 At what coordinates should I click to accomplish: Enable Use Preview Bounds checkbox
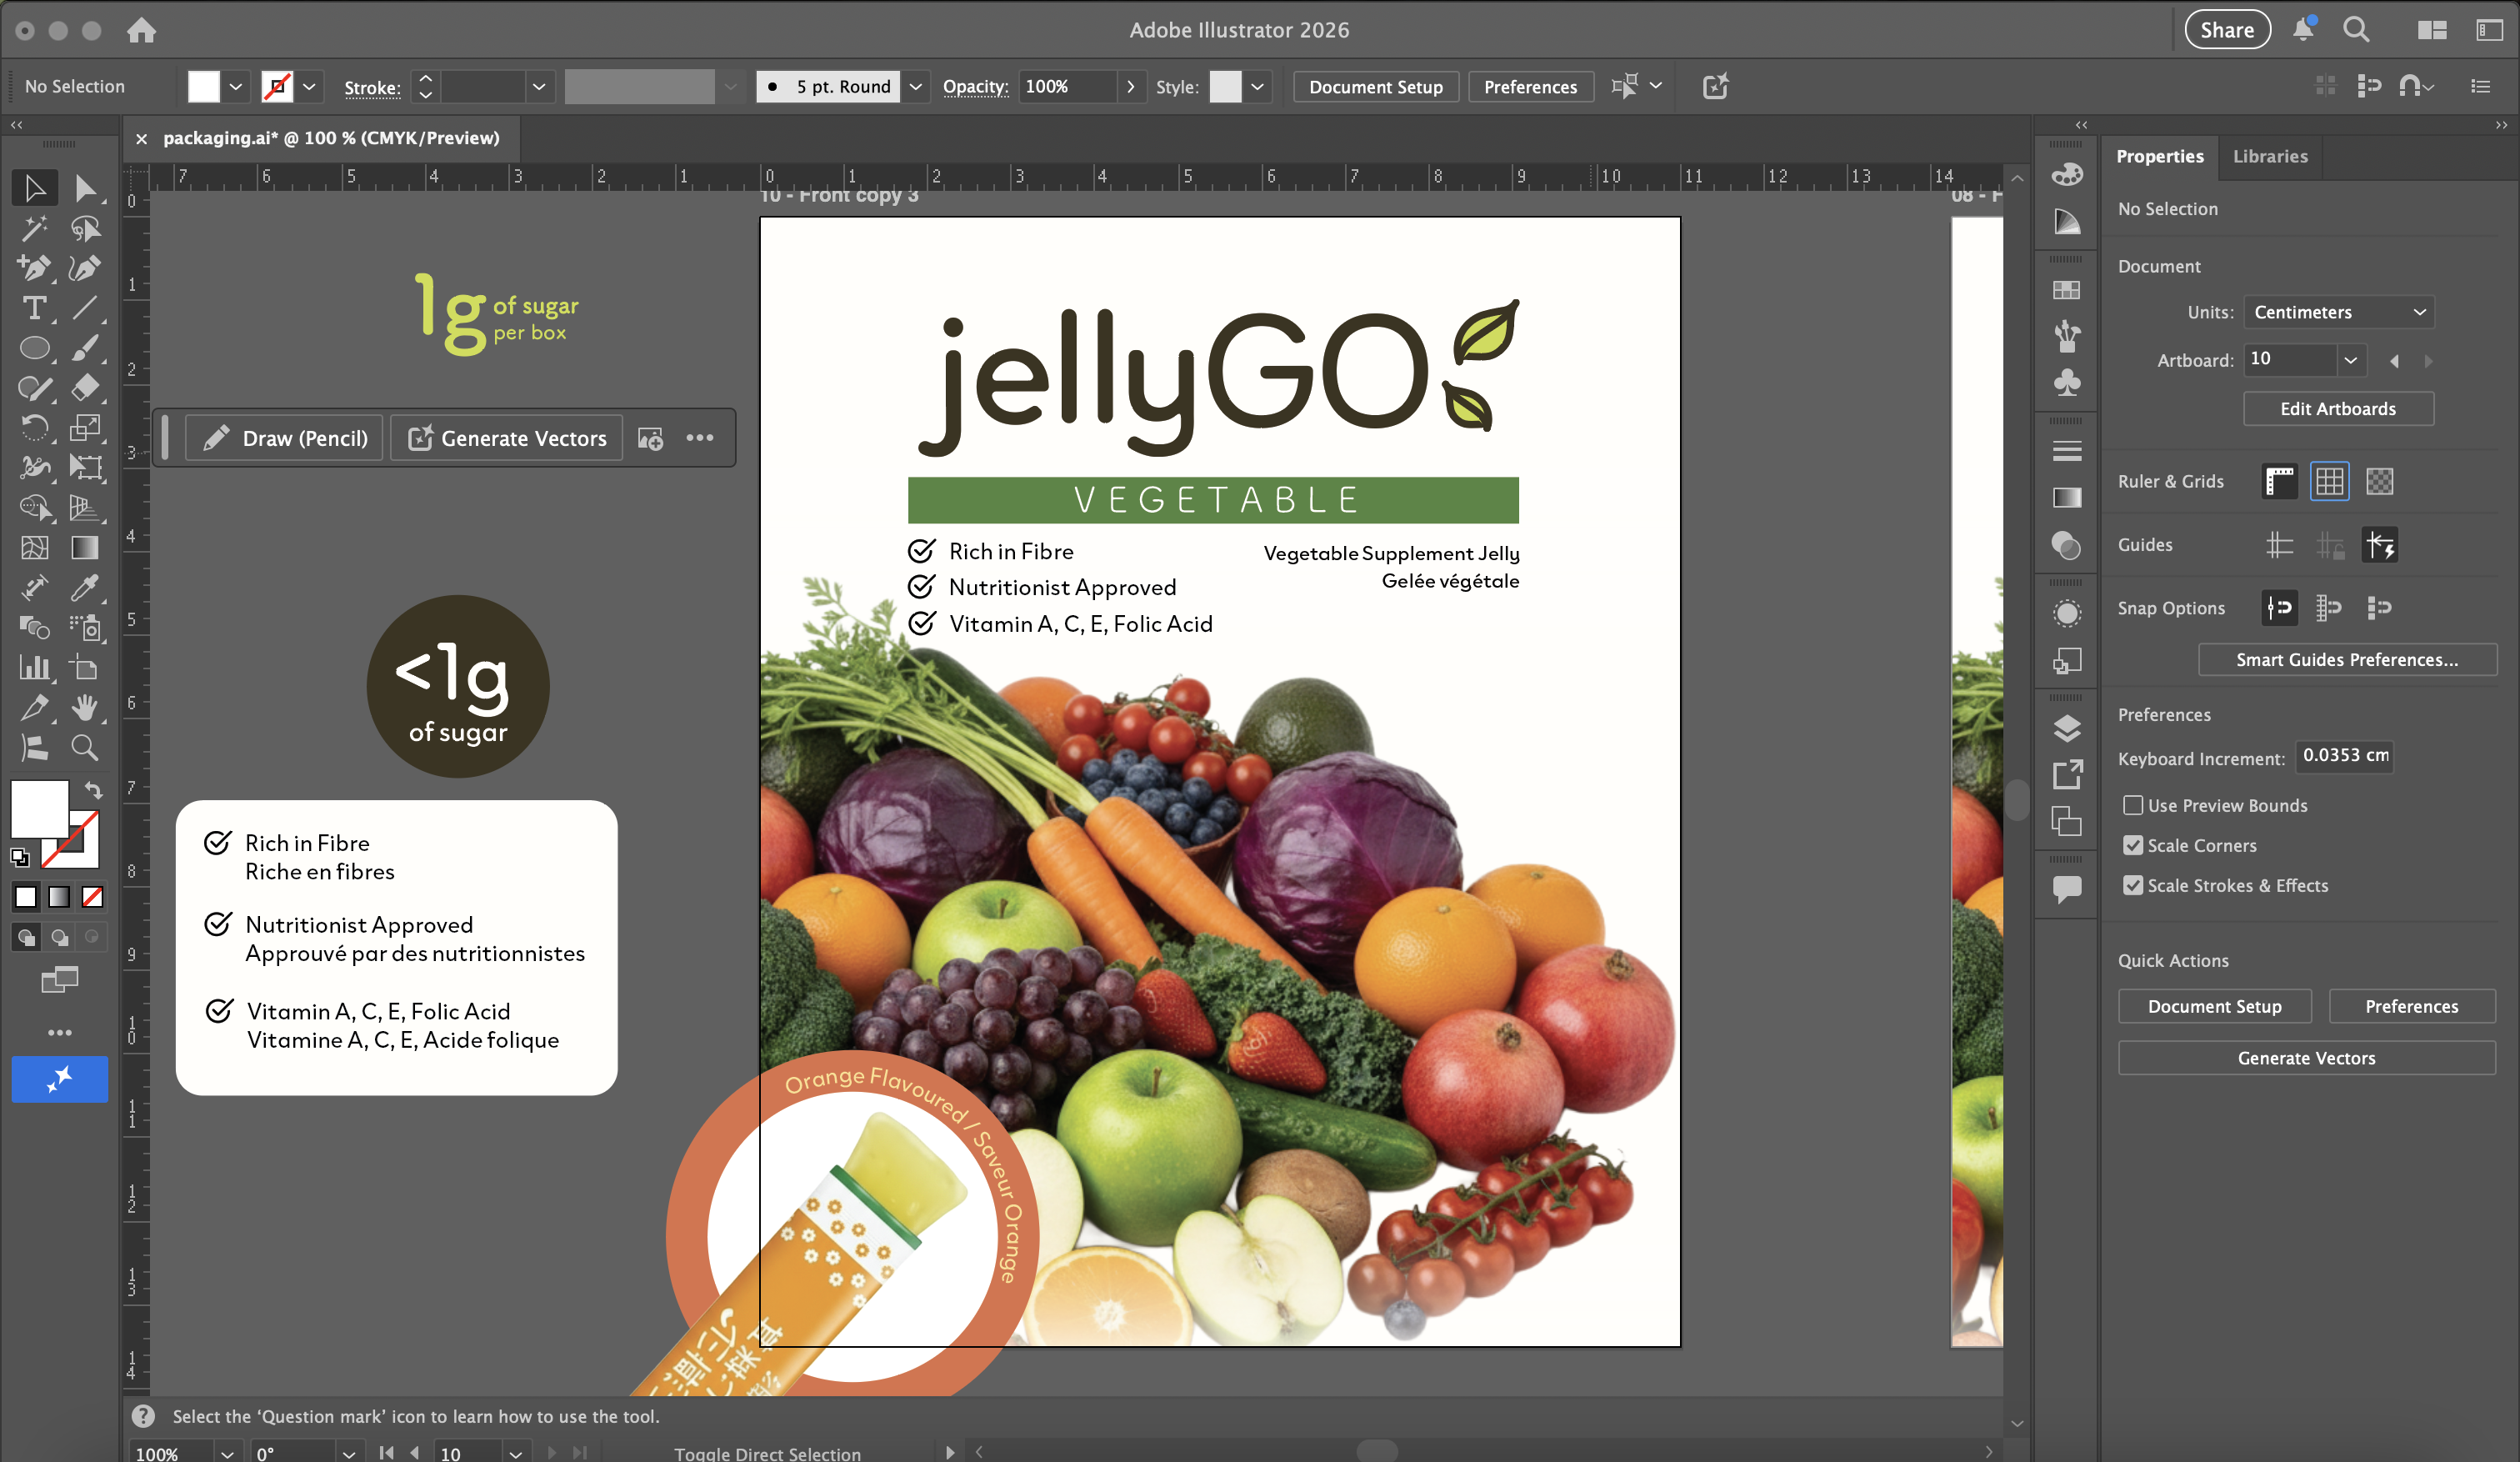[x=2132, y=805]
